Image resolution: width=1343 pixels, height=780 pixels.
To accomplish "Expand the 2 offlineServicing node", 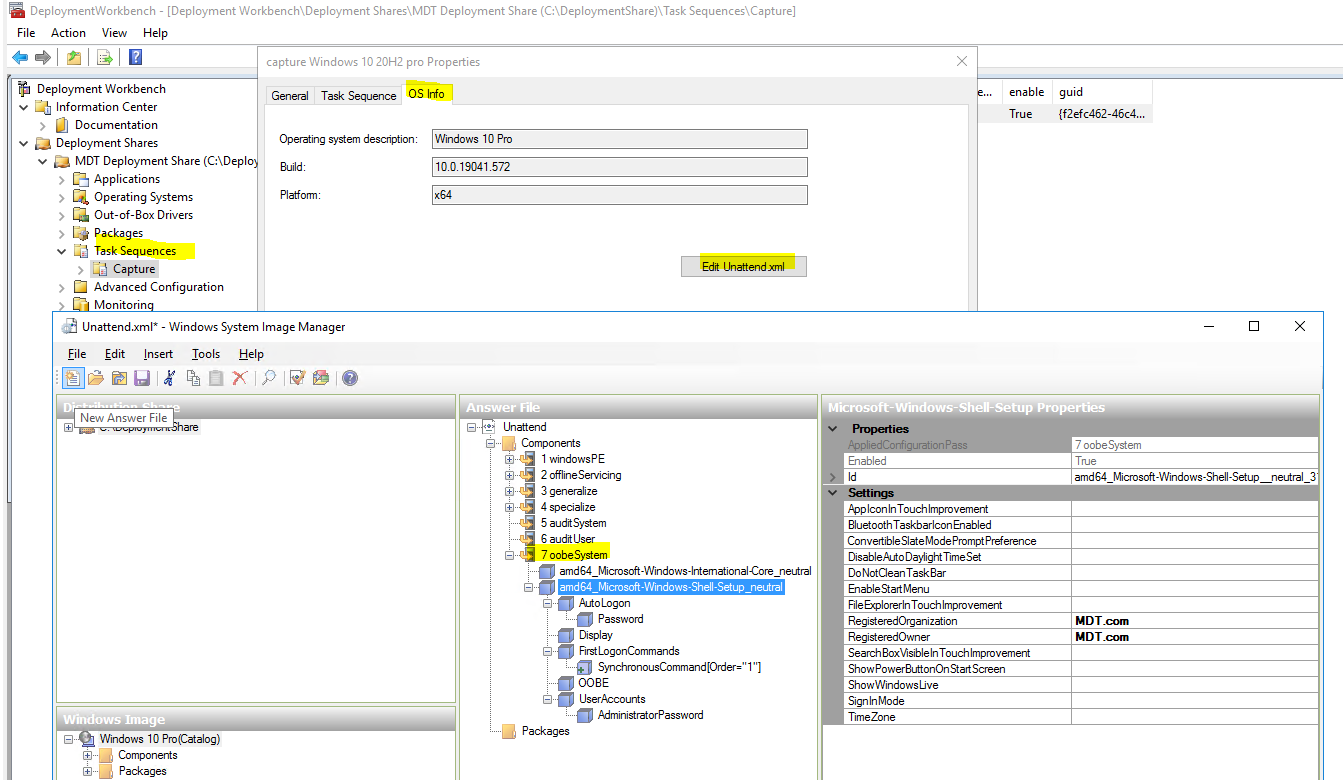I will 509,475.
